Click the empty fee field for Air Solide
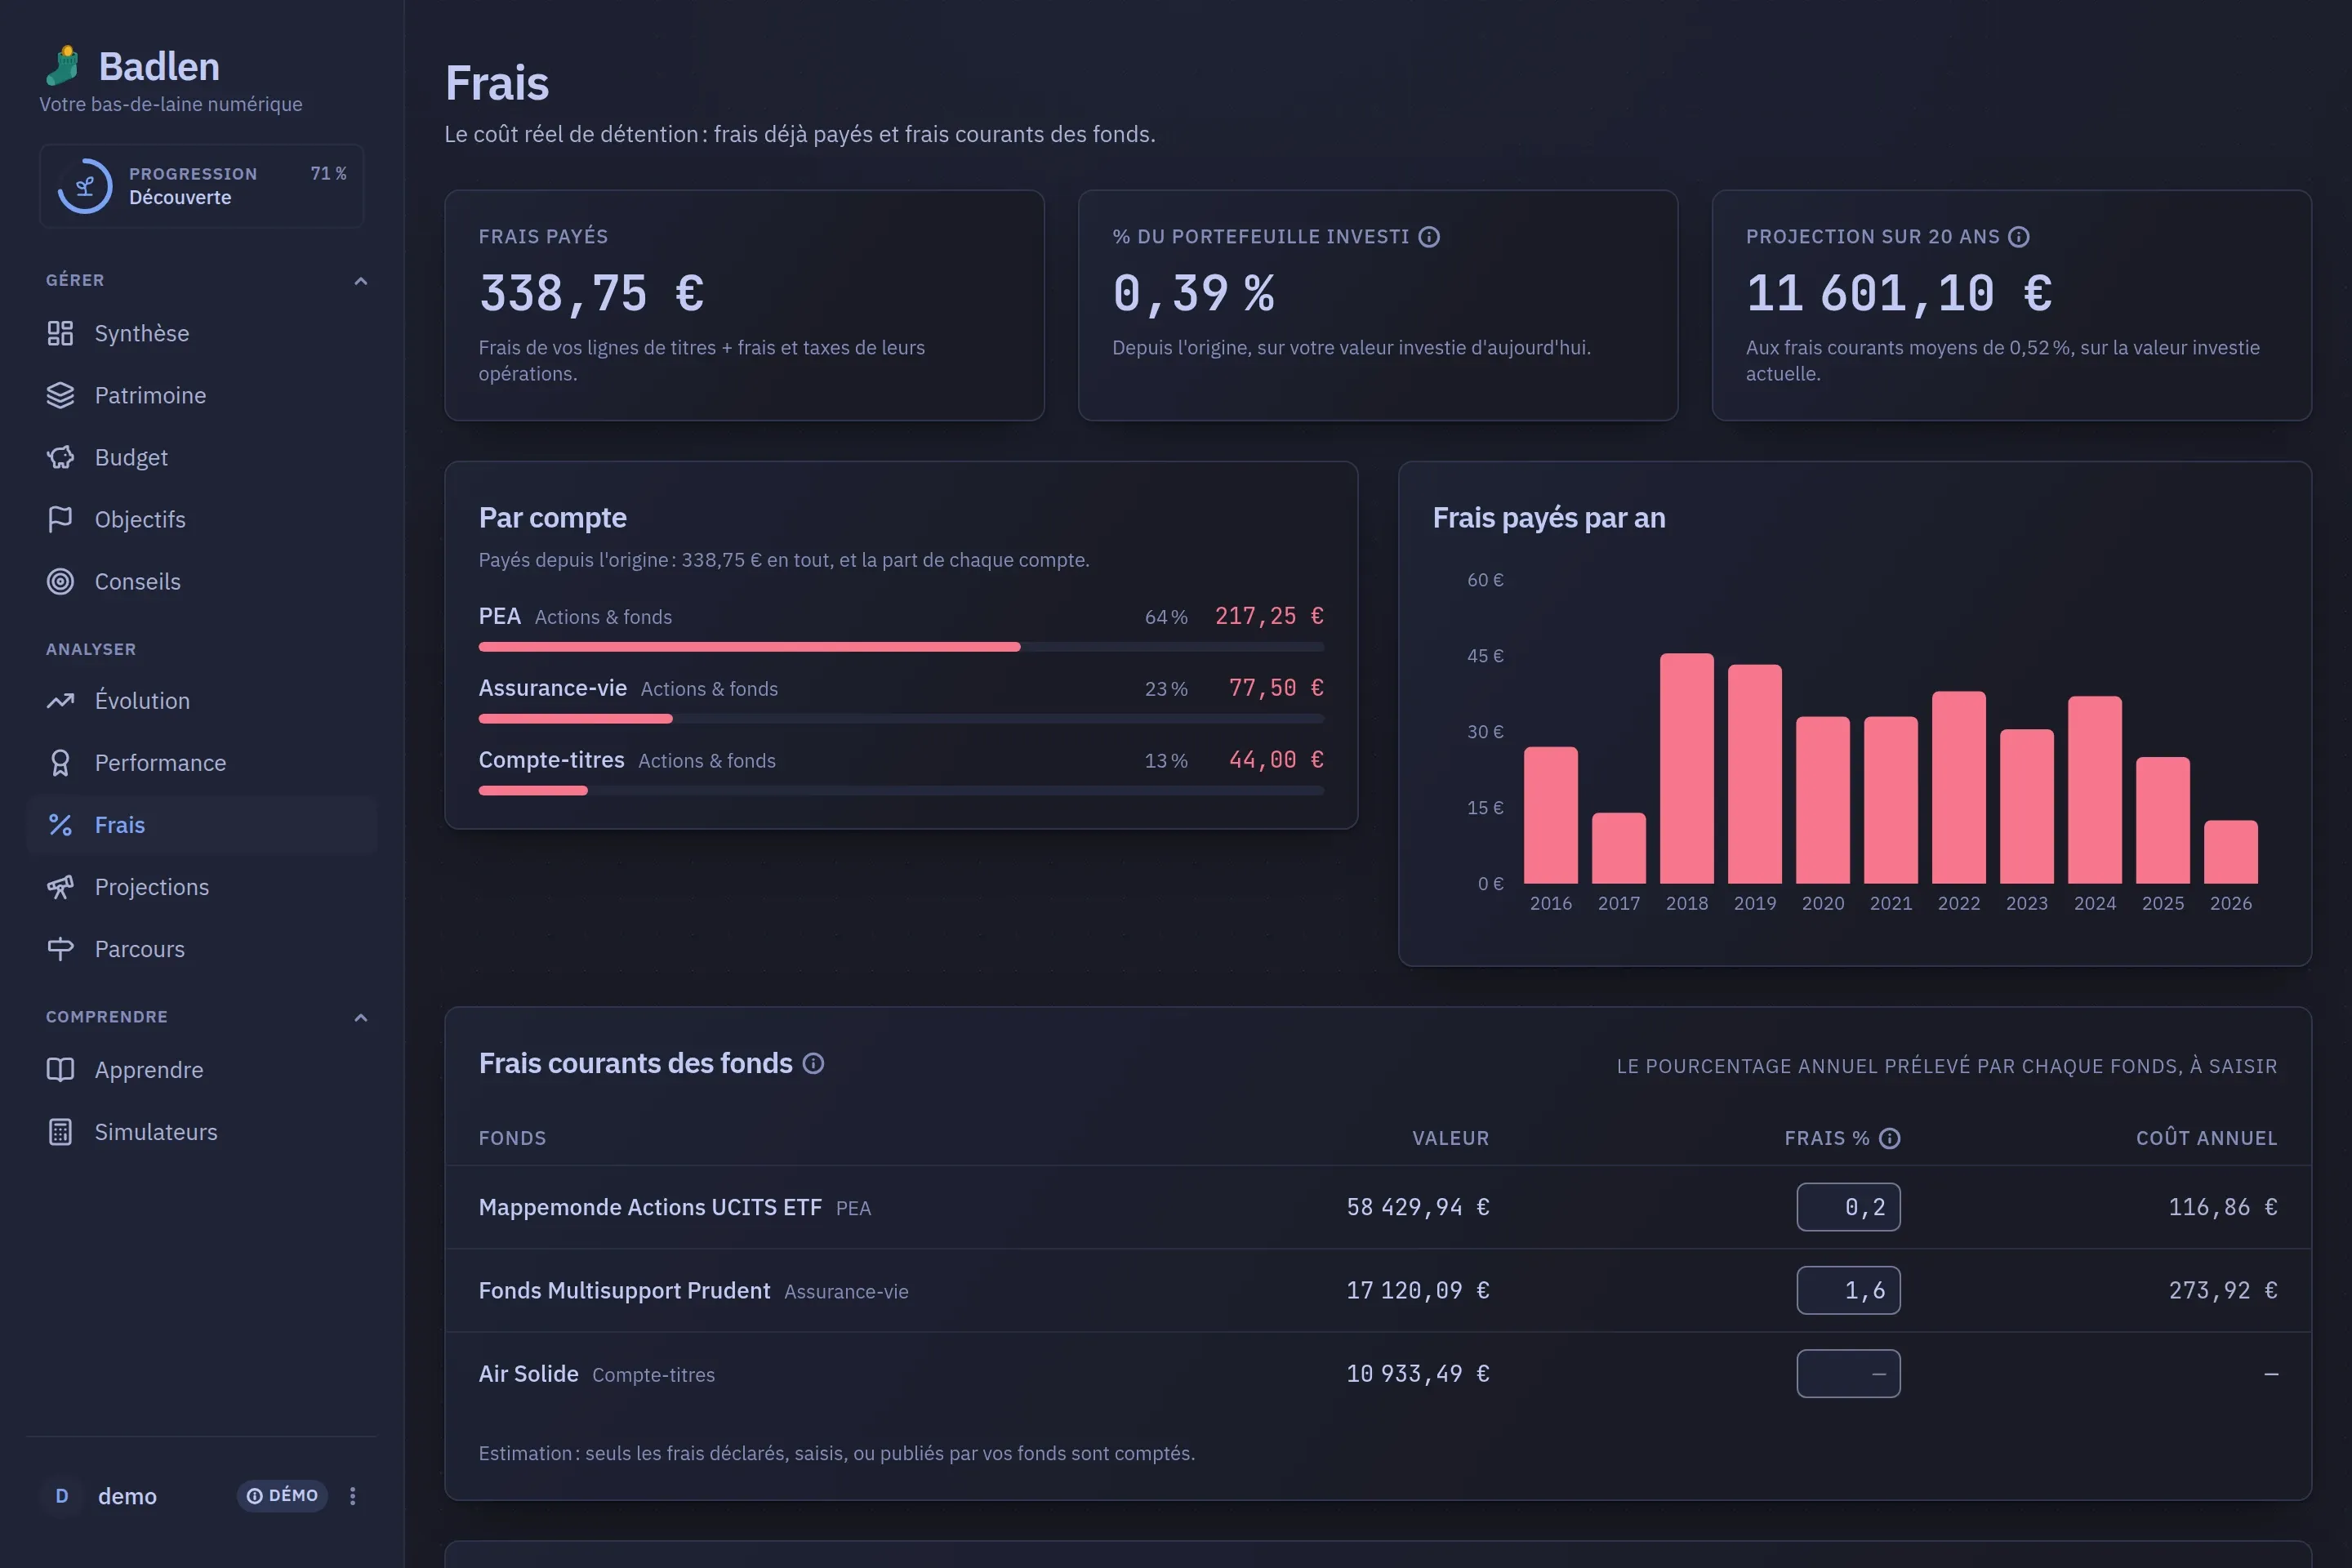The height and width of the screenshot is (1568, 2352). pos(1848,1373)
